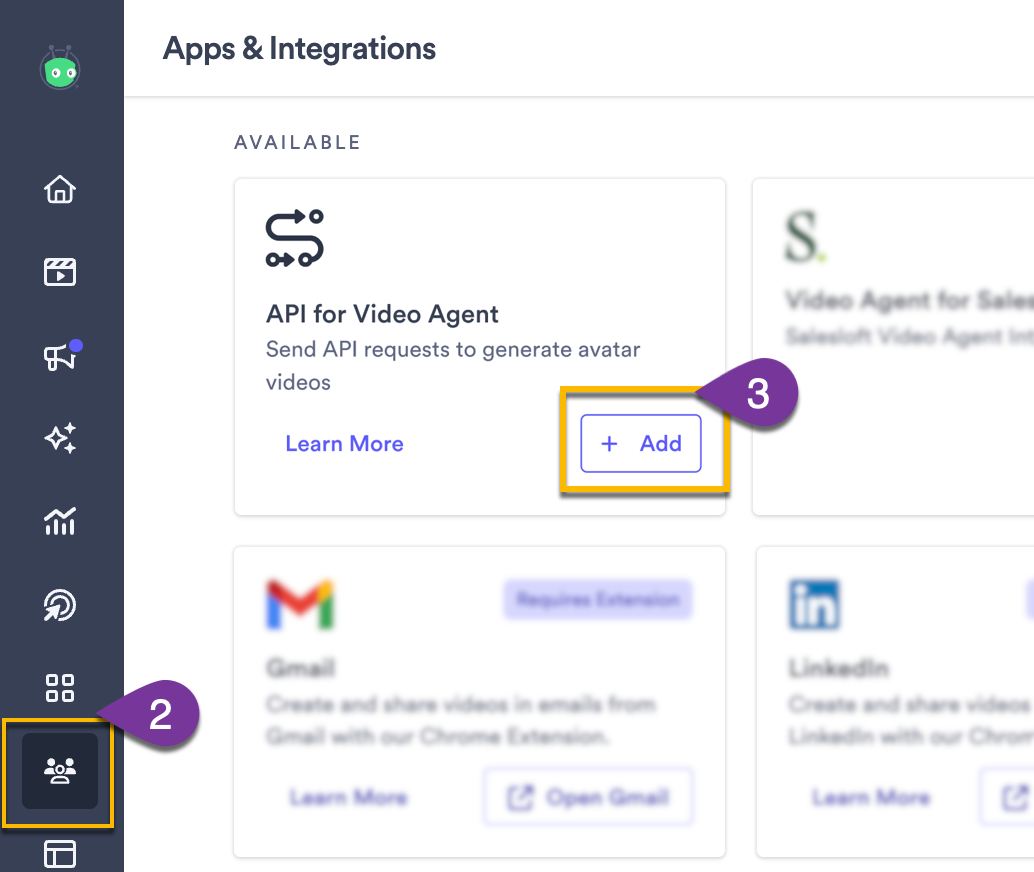The image size is (1034, 872).
Task: Select the video projects icon in the sidebar
Action: (x=60, y=272)
